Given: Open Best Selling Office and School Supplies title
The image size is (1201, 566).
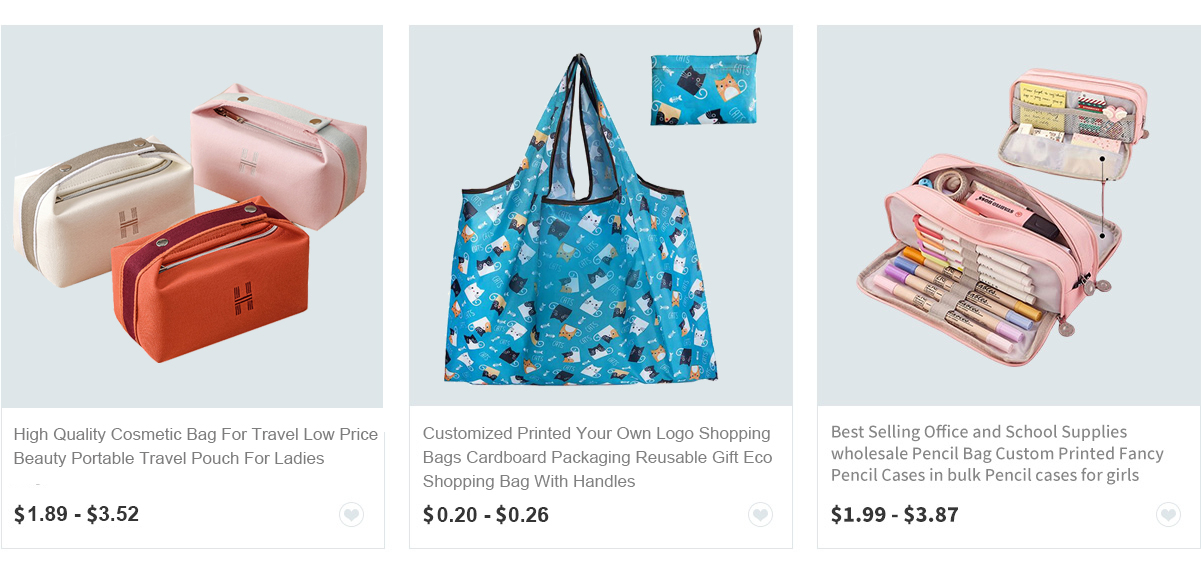Looking at the screenshot, I should (x=997, y=453).
